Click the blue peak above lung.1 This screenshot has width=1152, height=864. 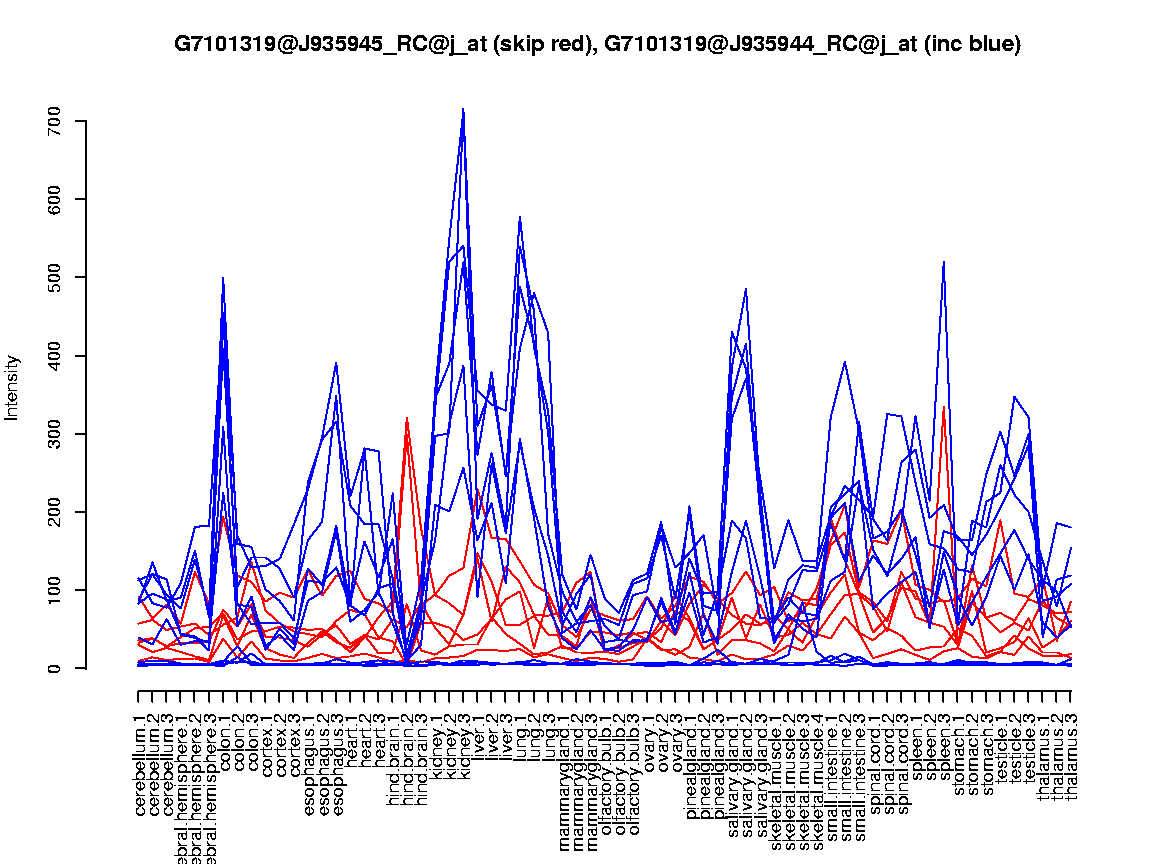(x=520, y=217)
